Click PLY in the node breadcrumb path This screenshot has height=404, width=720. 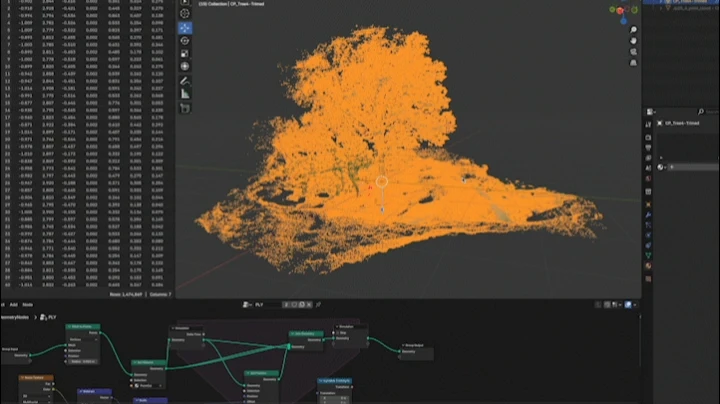[52, 317]
